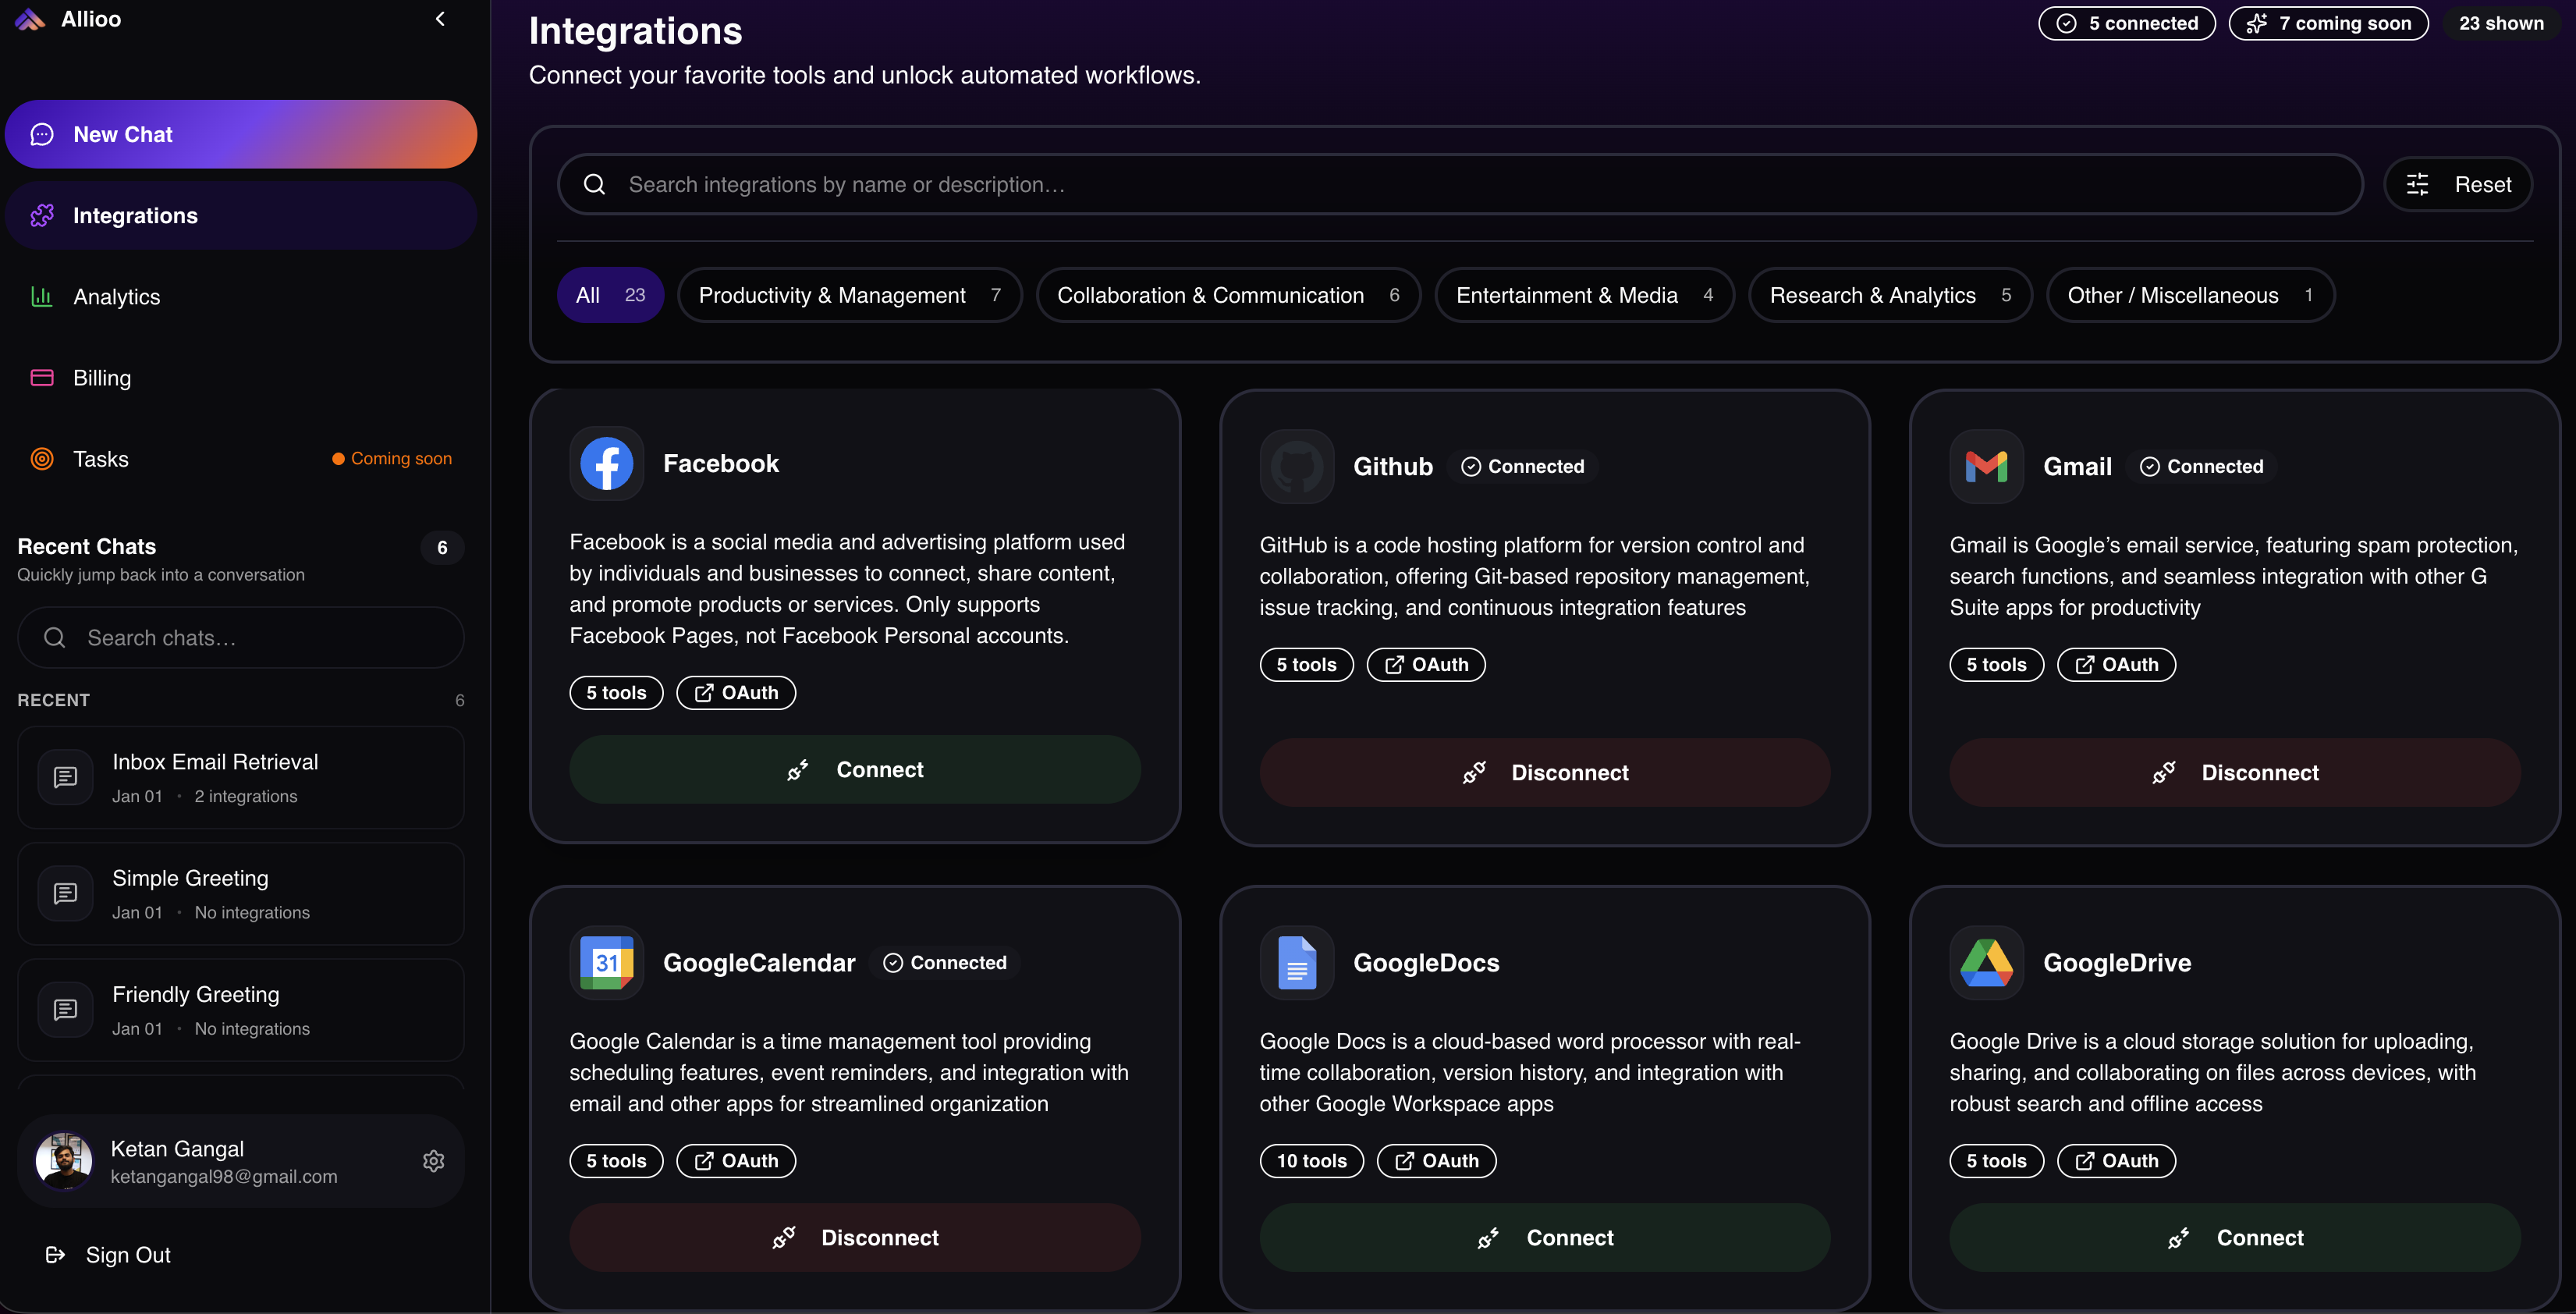The image size is (2576, 1314).
Task: Click the Github logo icon
Action: pos(1296,467)
